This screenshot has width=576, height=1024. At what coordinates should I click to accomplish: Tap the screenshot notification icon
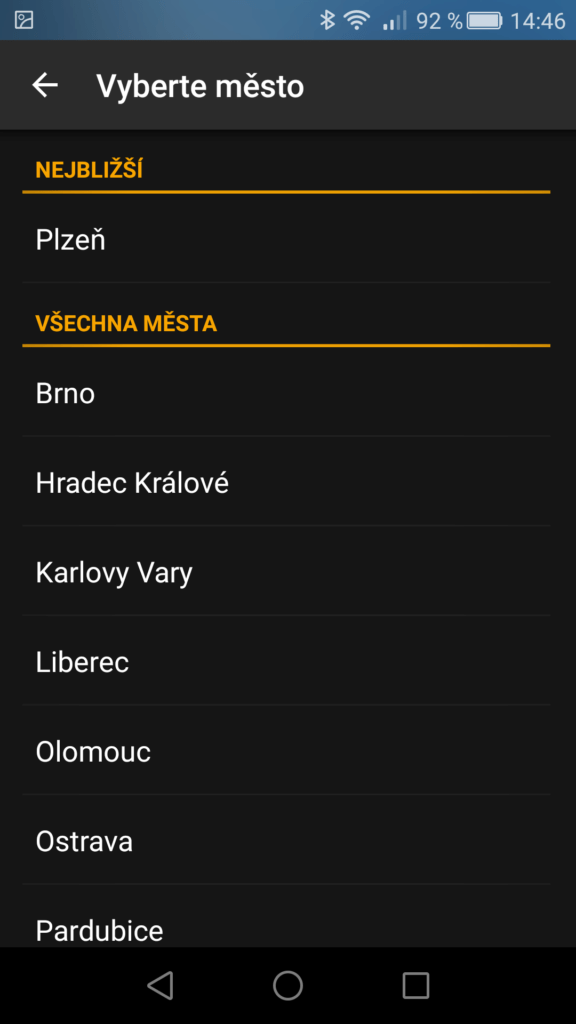tap(24, 20)
